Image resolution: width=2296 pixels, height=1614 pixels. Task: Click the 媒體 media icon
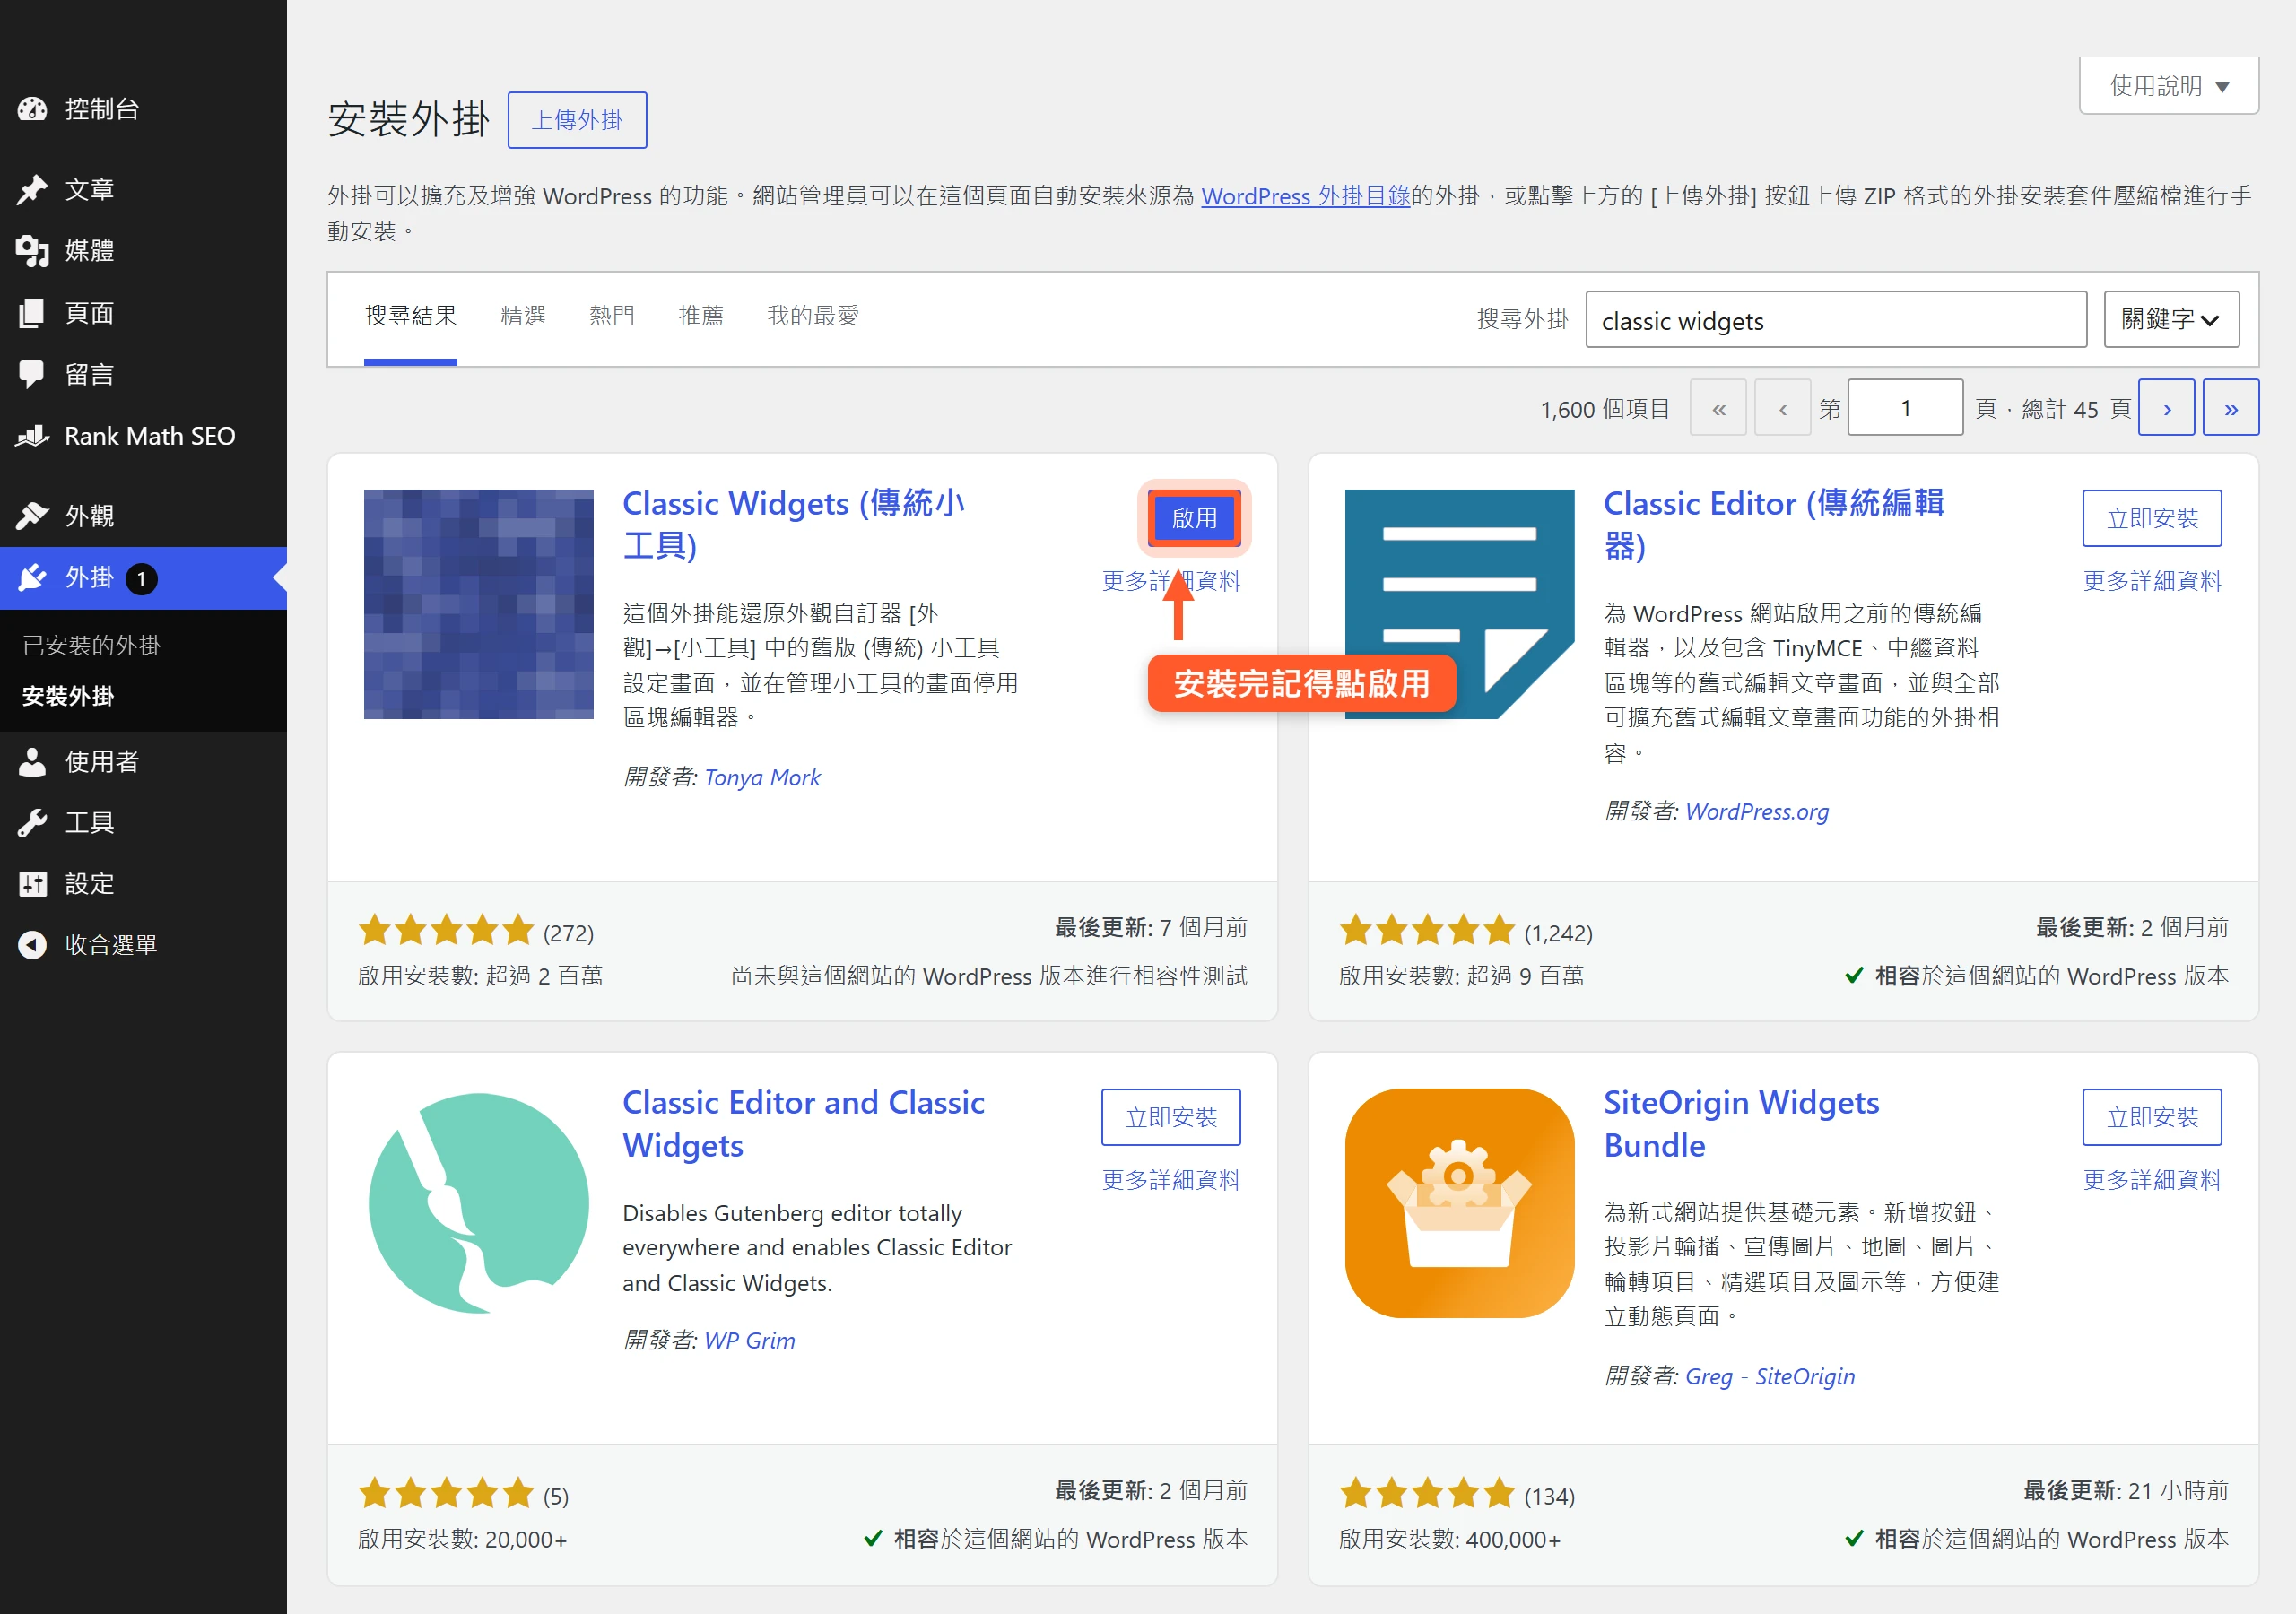pyautogui.click(x=32, y=251)
